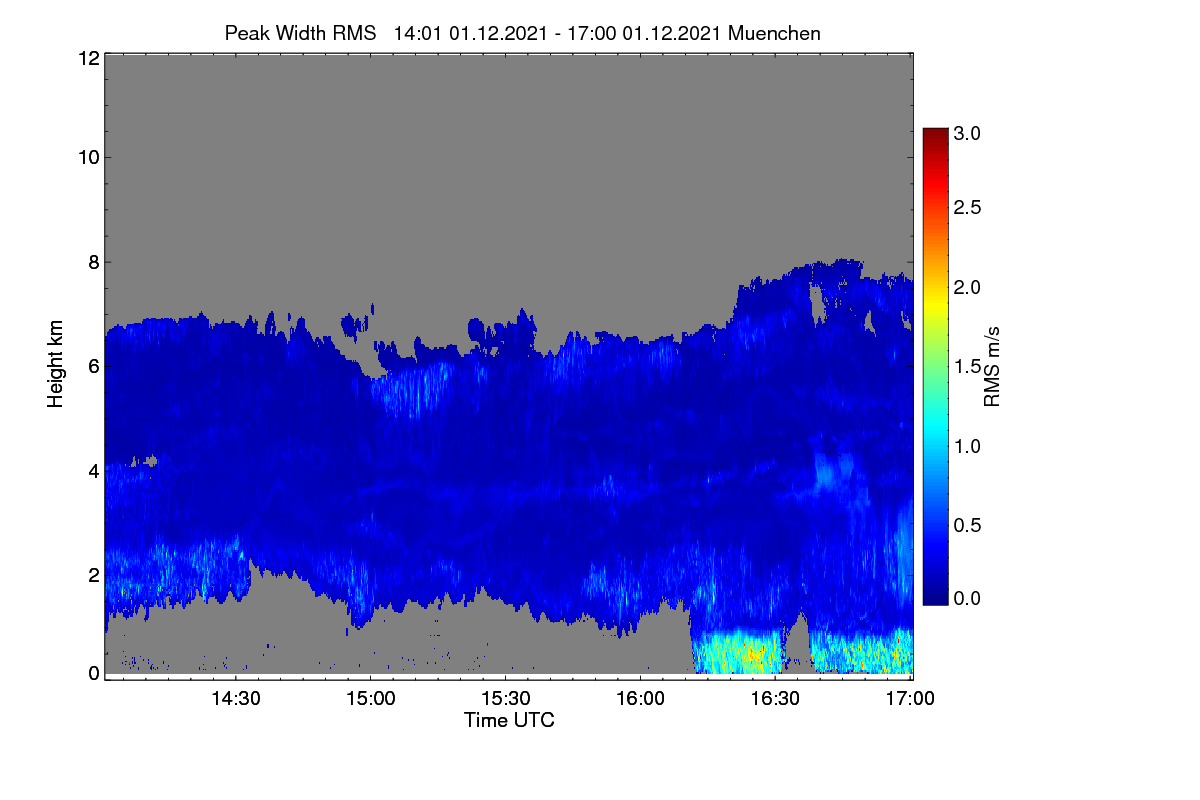Click the 15:00 time tick label
Viewport: 1200px width, 800px height.
coord(370,699)
